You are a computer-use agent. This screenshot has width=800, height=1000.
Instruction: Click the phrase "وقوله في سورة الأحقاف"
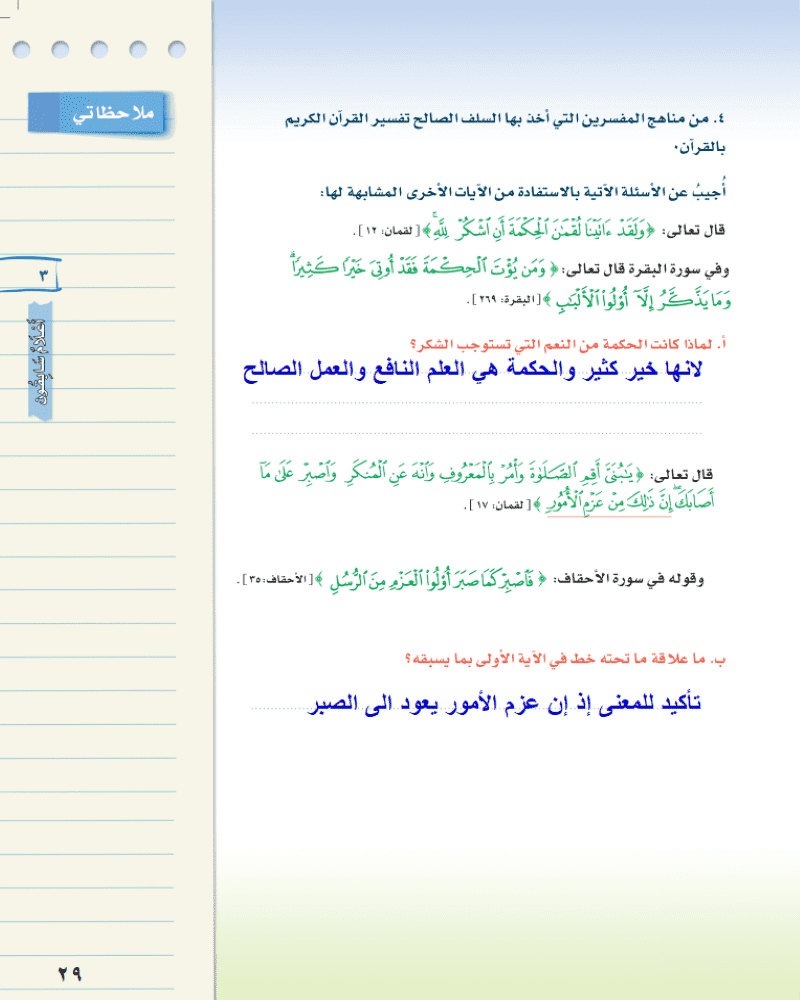pyautogui.click(x=628, y=579)
